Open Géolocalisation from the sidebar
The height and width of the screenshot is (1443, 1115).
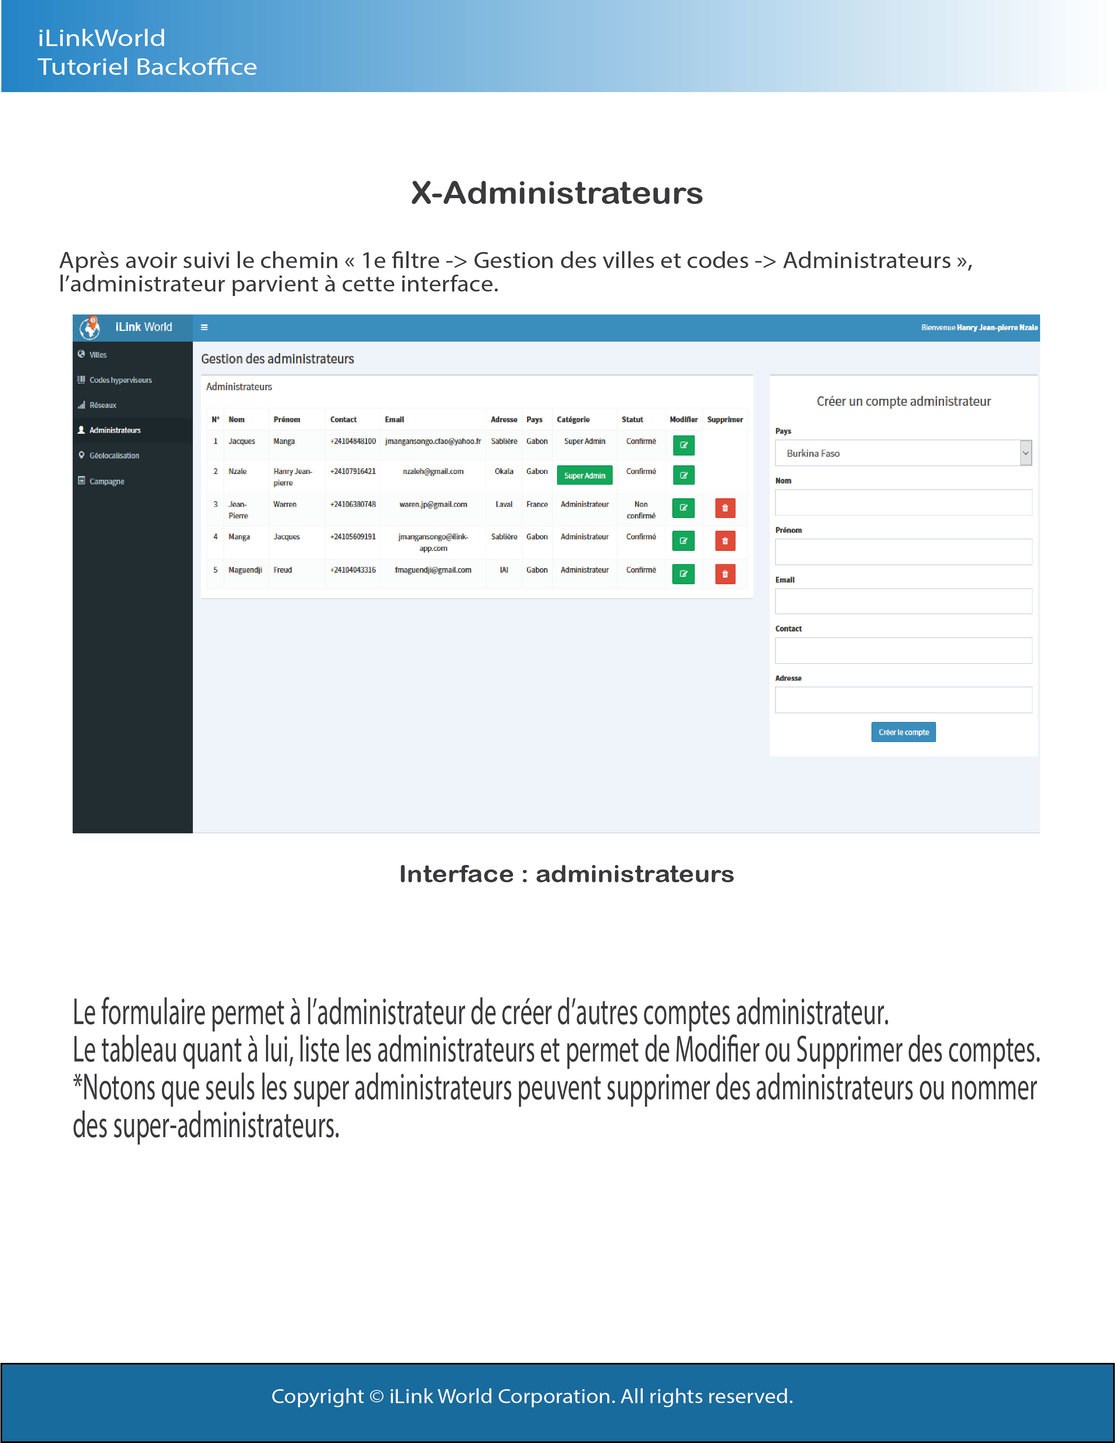point(114,456)
